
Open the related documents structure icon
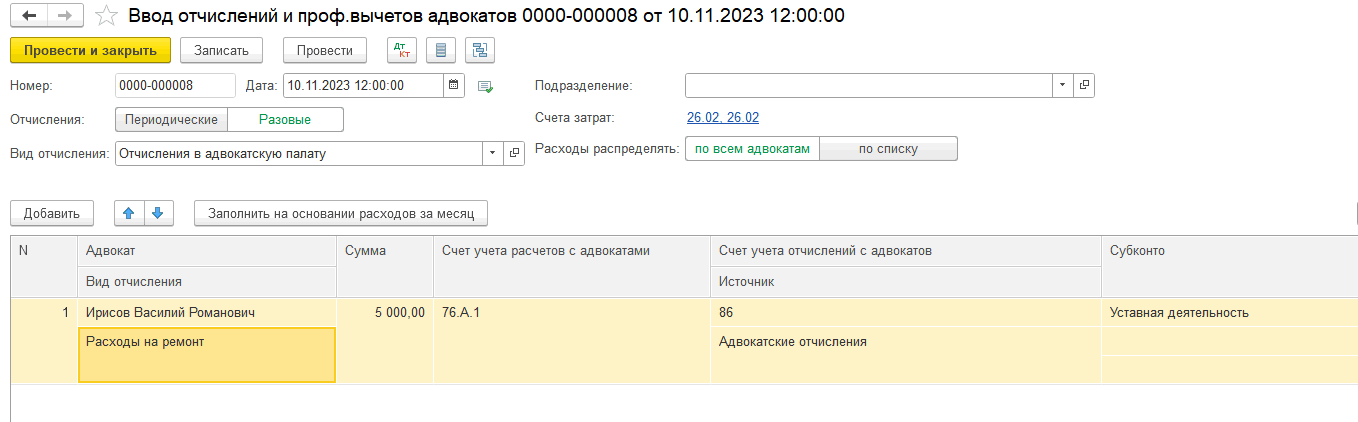coord(479,50)
